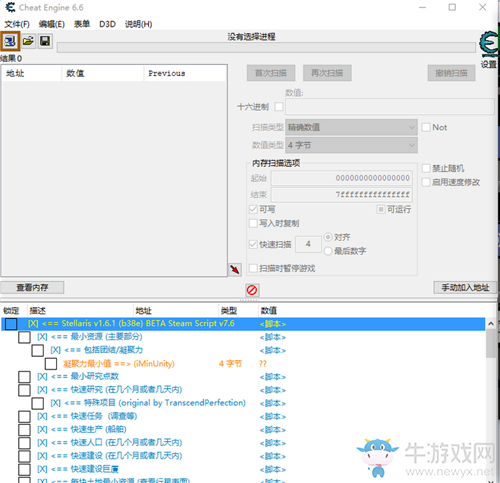This screenshot has width=500, height=483.
Task: Enable the 启用速度修改 checkbox
Action: tap(426, 182)
